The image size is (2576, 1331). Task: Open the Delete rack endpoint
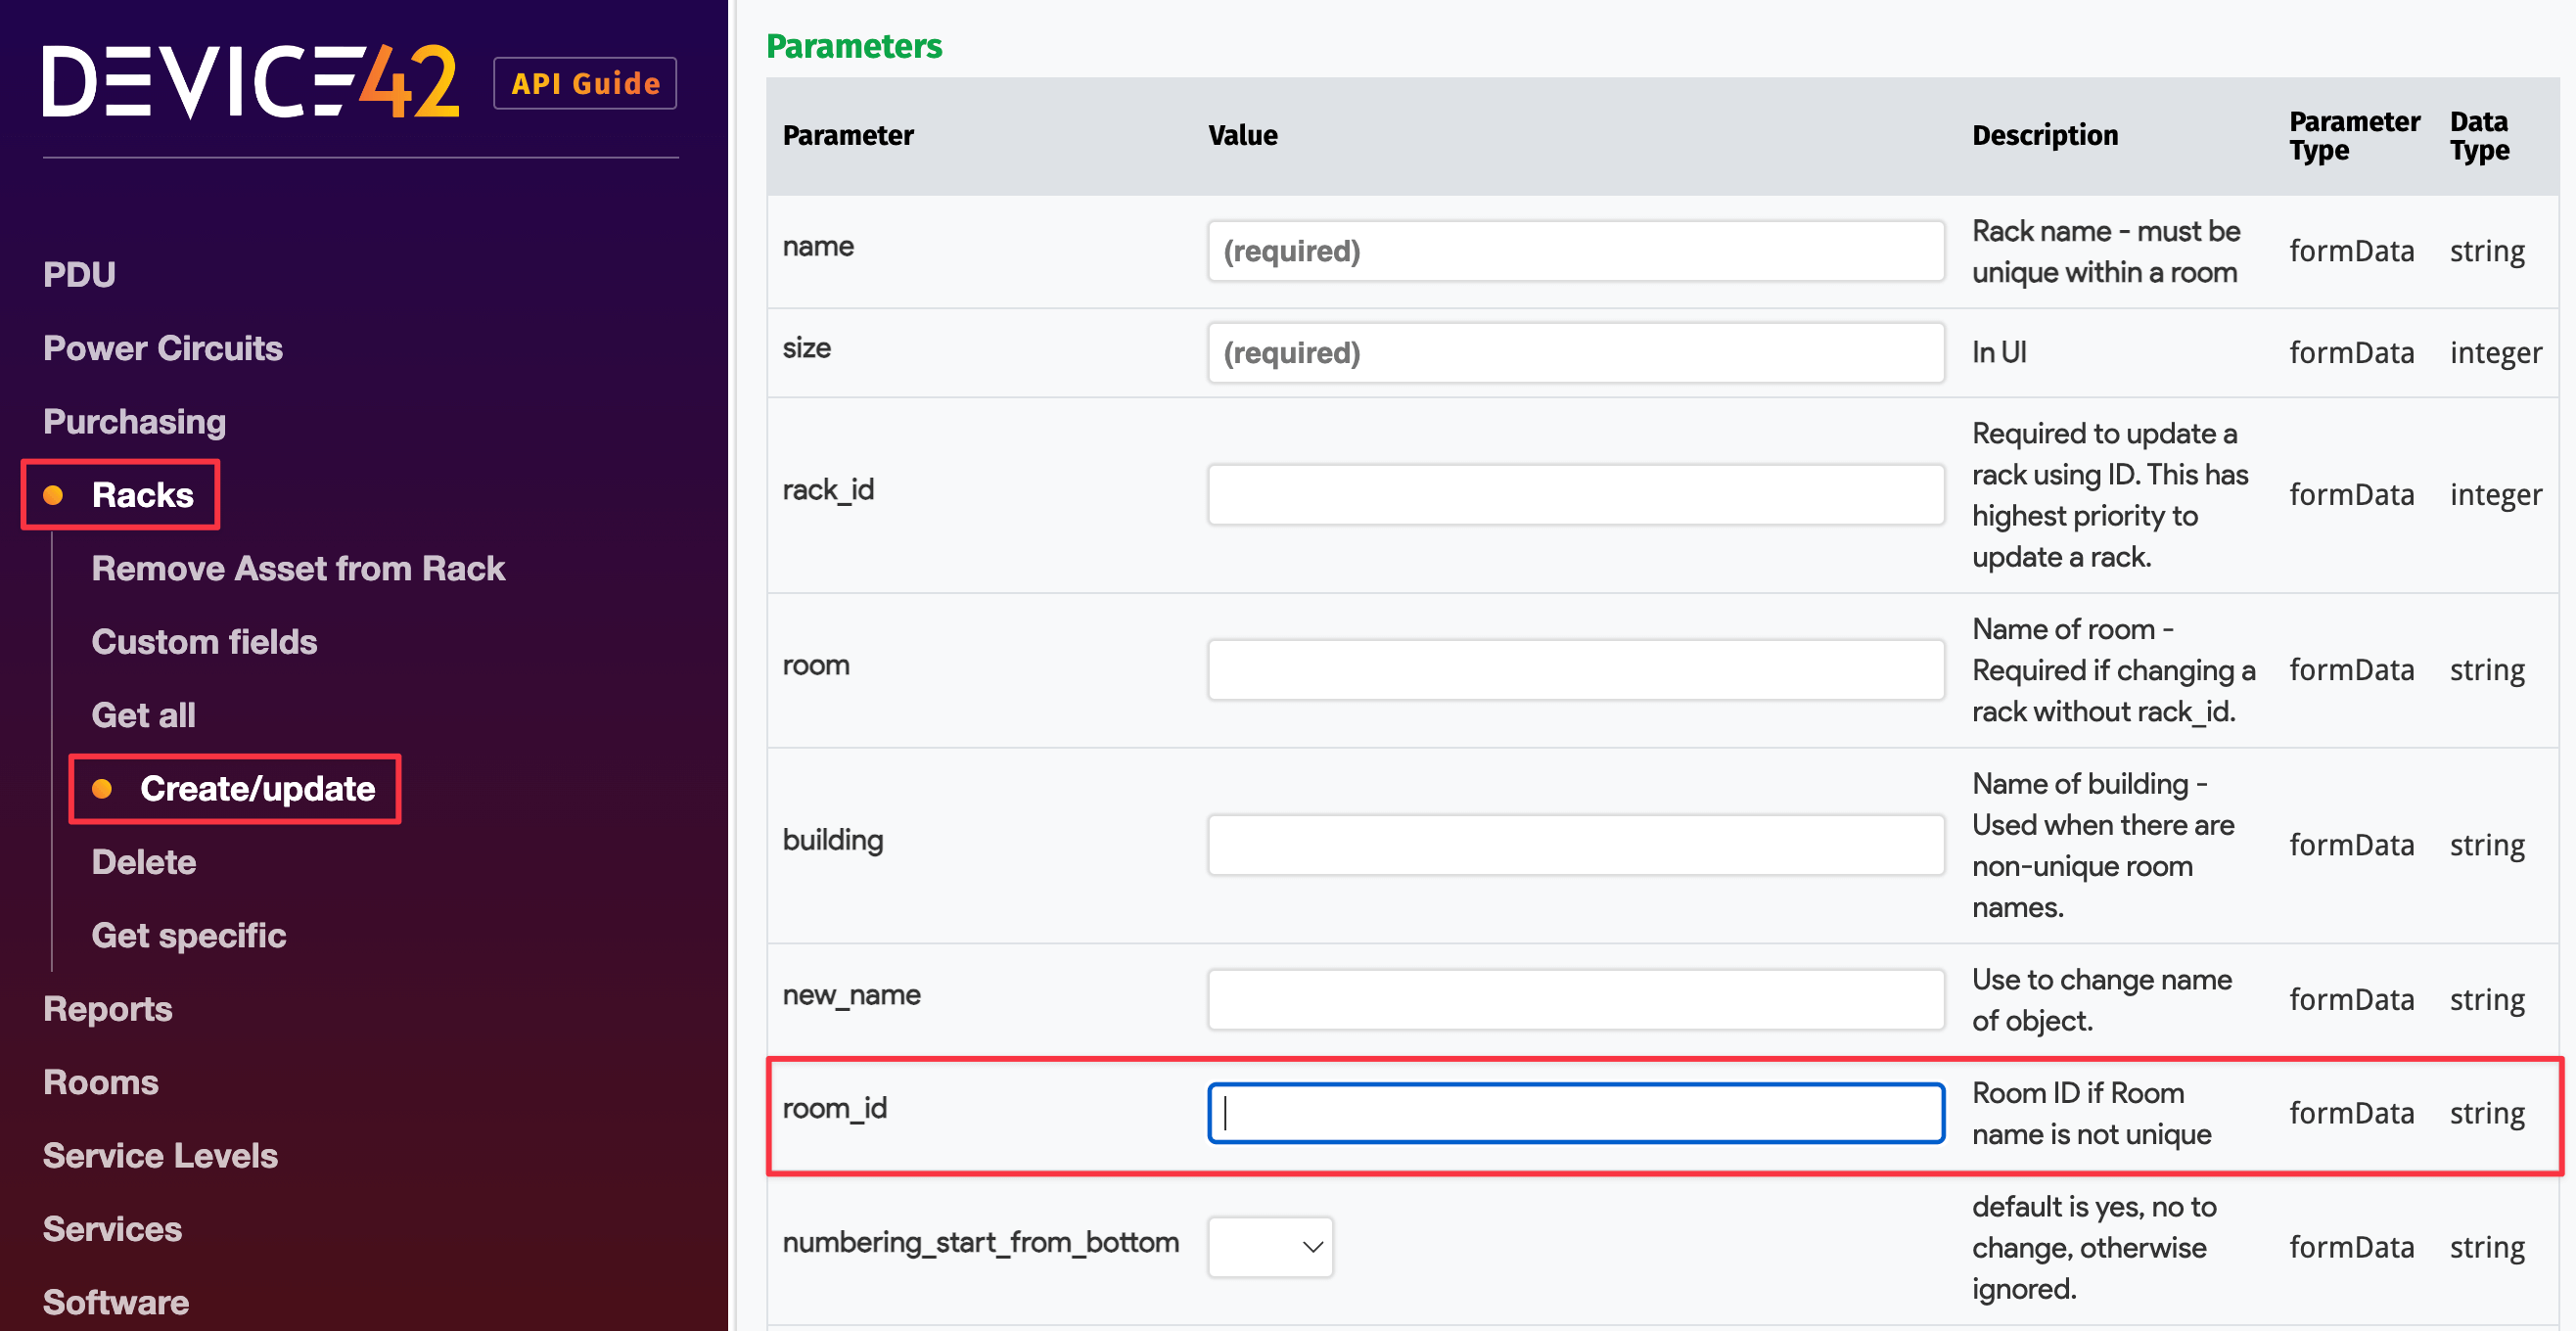[143, 861]
